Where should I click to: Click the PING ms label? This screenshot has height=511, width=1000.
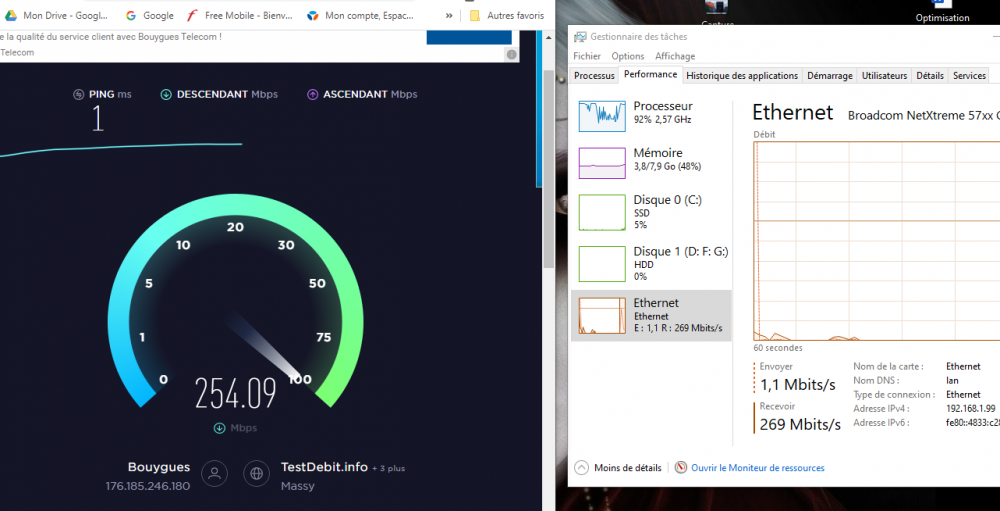110,94
